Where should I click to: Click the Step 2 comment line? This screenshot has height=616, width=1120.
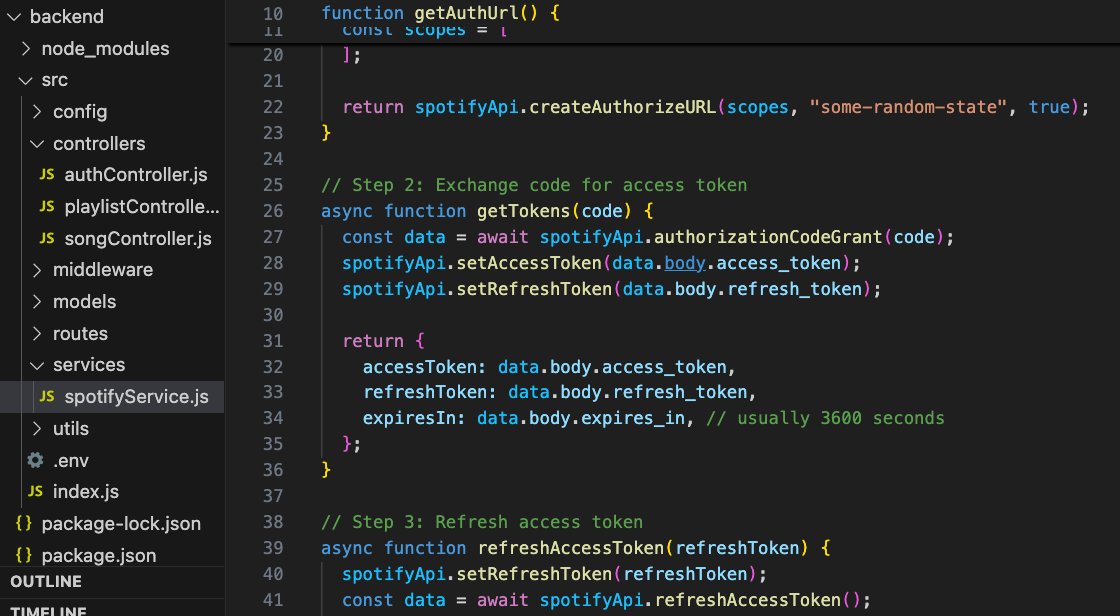coord(534,185)
